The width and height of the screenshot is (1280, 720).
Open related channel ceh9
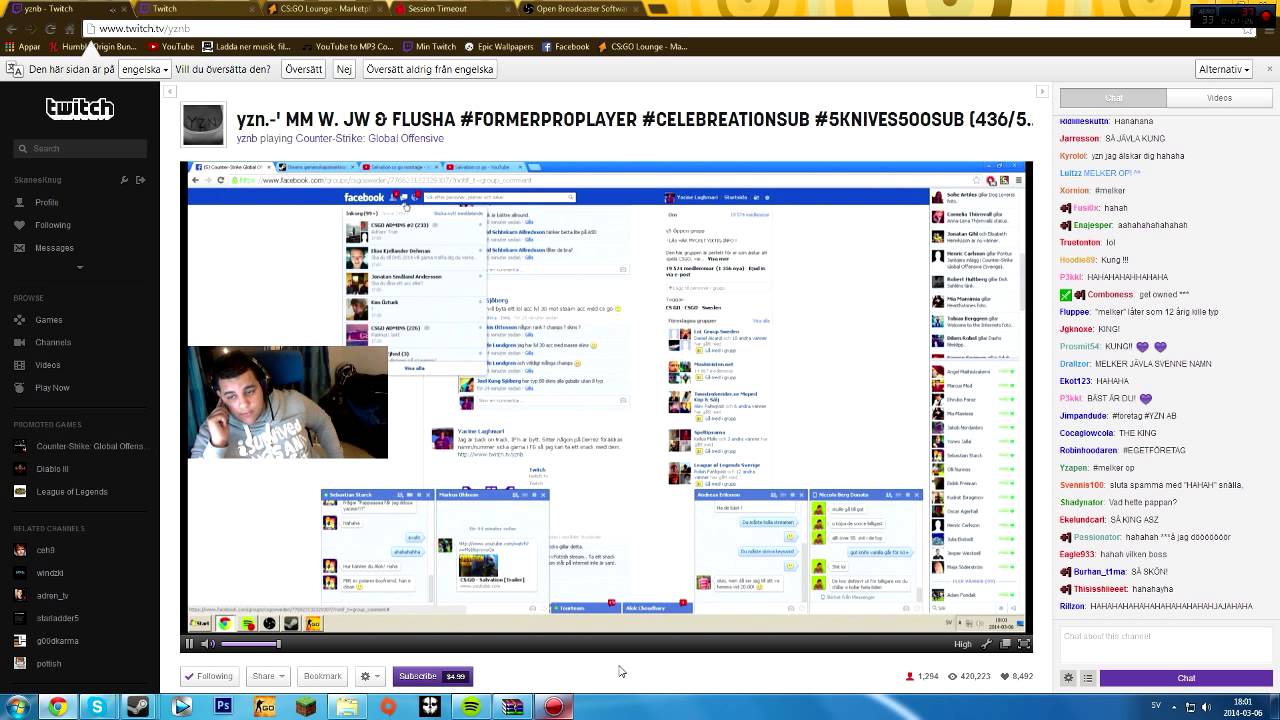(46, 550)
